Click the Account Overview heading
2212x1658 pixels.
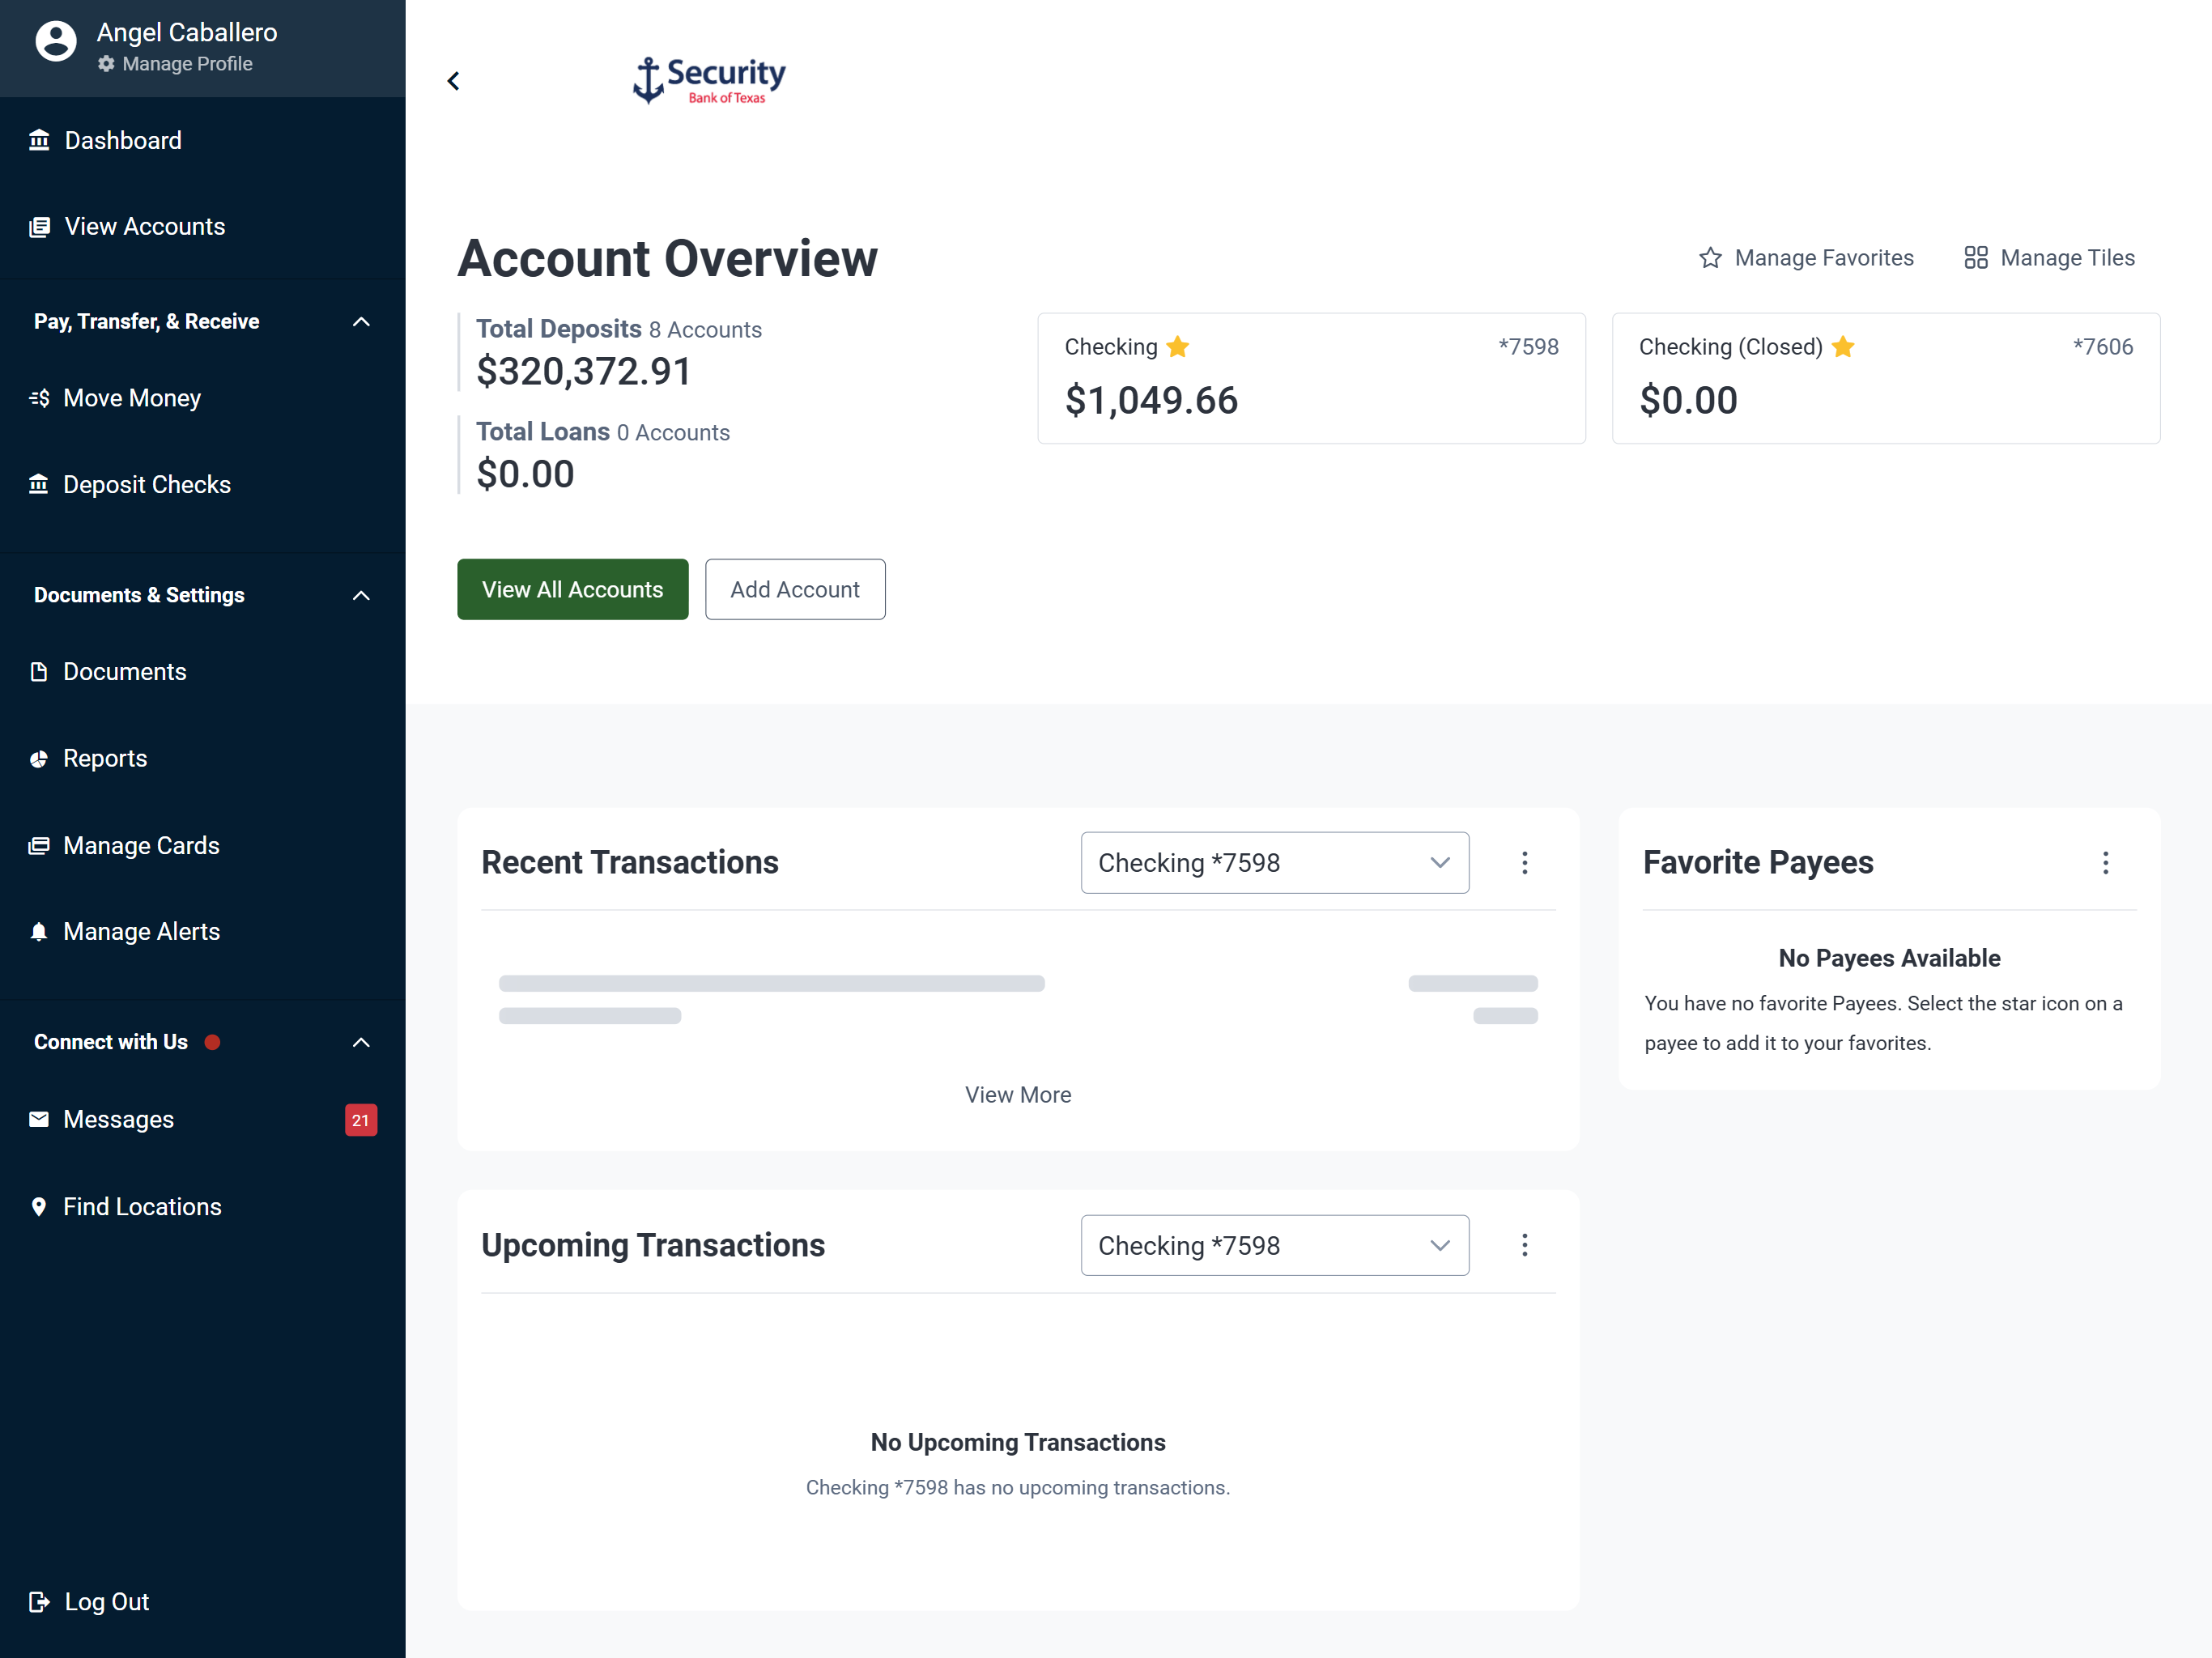point(668,258)
